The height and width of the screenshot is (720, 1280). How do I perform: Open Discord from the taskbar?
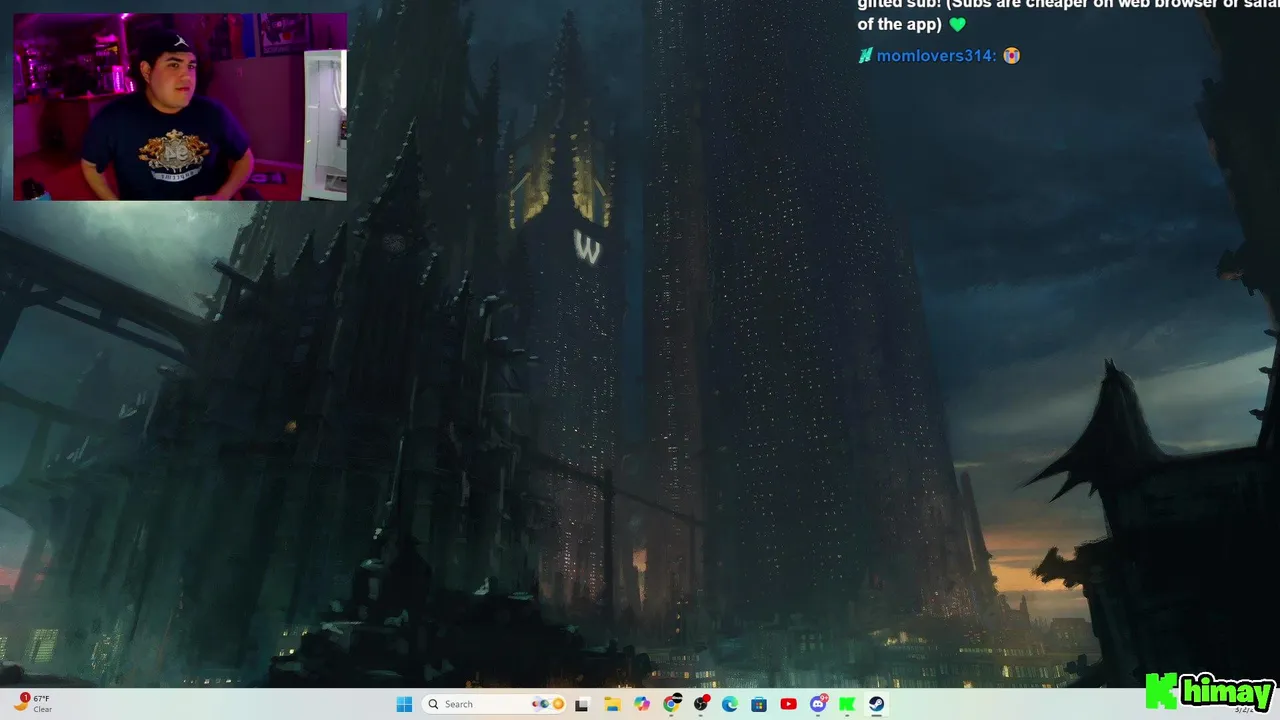[x=818, y=704]
